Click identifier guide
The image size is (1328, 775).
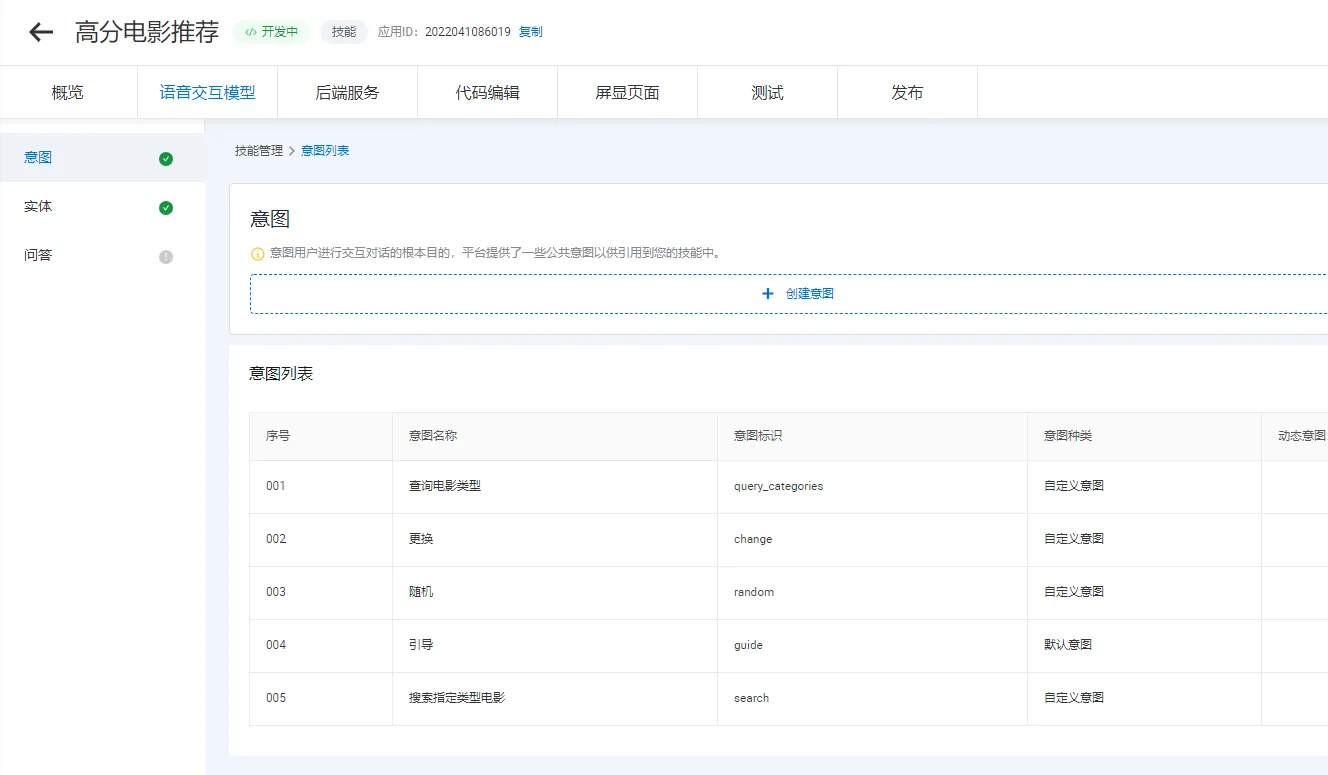(748, 645)
